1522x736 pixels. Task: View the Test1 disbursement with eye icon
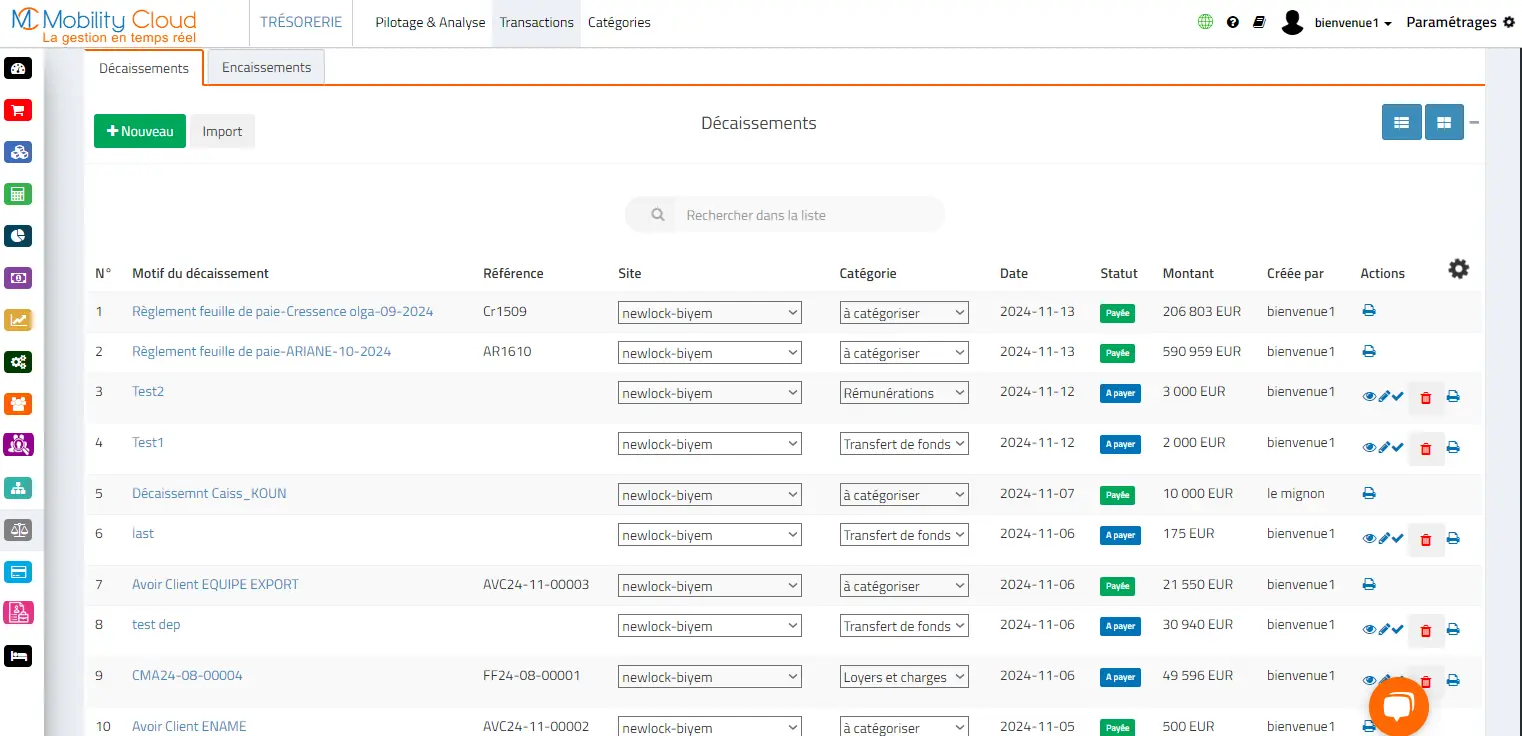1369,448
